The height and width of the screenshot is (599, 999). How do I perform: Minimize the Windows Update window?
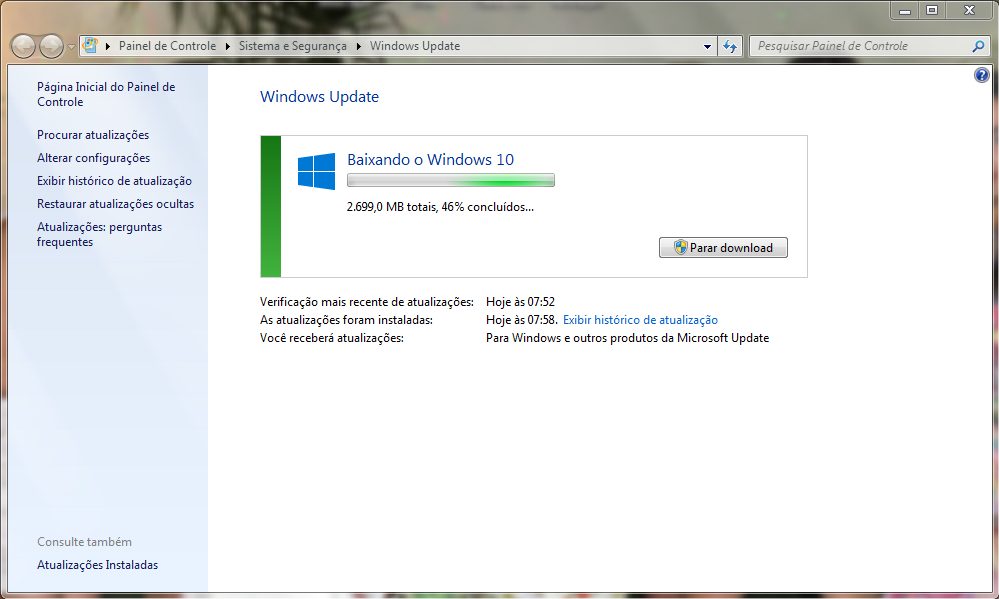coord(905,11)
